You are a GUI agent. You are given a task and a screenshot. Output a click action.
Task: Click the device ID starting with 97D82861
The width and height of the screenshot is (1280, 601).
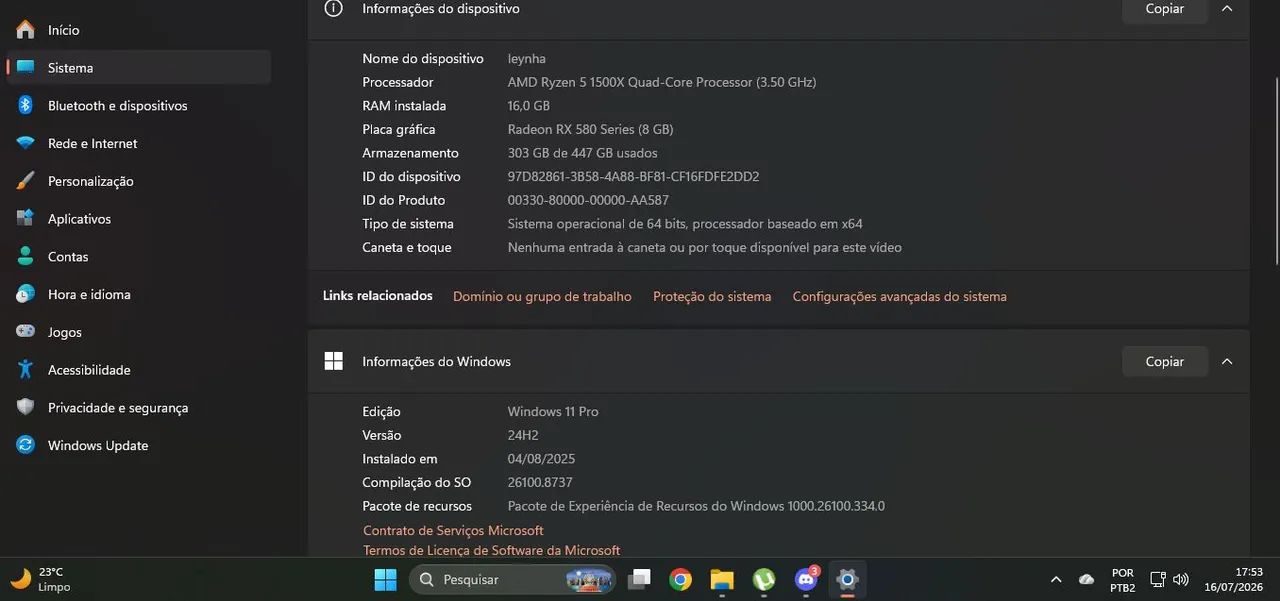click(634, 177)
